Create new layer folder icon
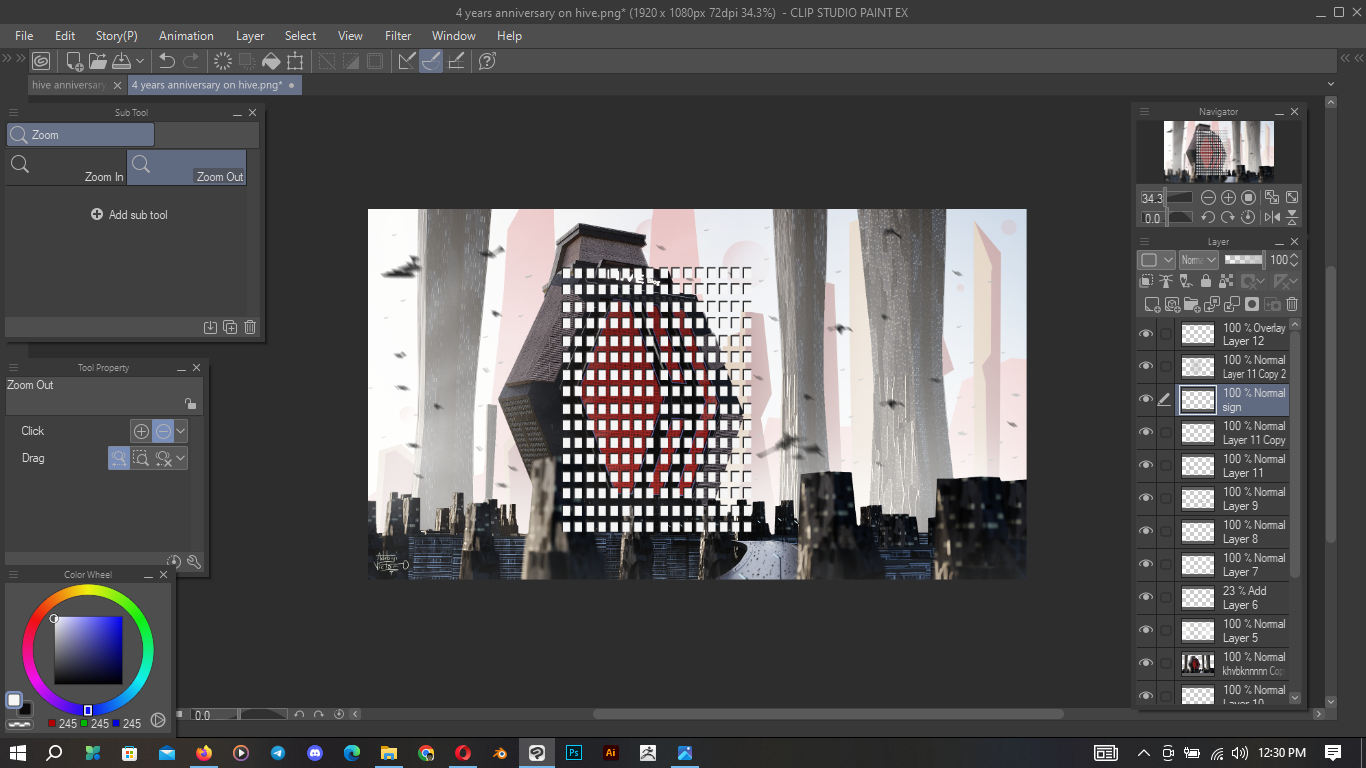The width and height of the screenshot is (1366, 768). (x=1192, y=304)
